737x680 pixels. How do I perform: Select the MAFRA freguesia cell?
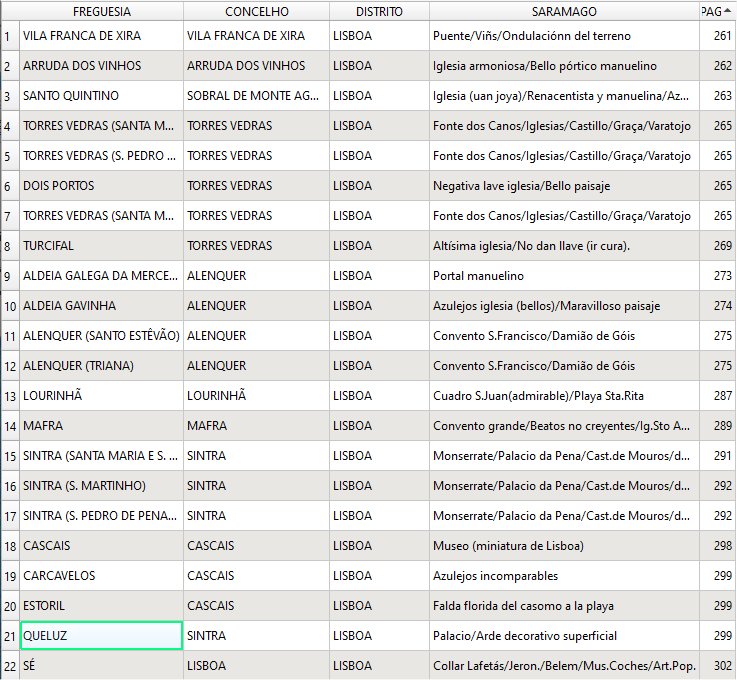[101, 426]
